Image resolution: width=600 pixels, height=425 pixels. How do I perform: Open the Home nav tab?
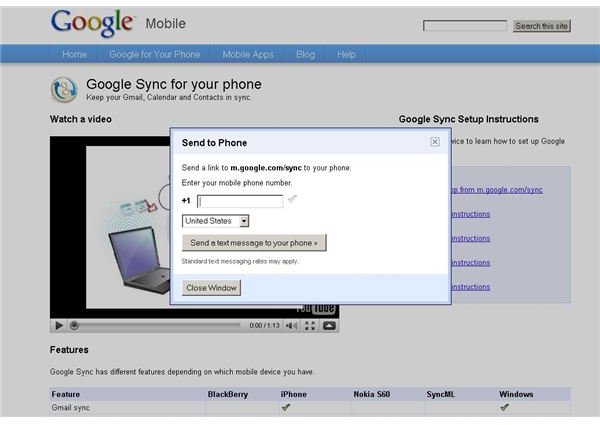pos(74,54)
